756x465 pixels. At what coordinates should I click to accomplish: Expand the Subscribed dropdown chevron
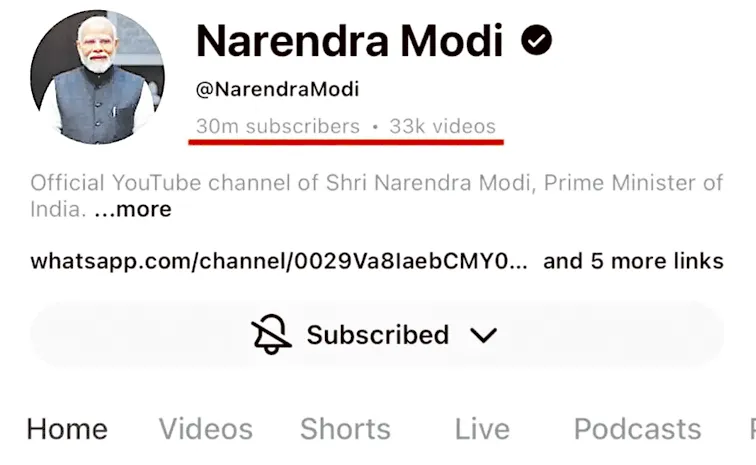483,335
